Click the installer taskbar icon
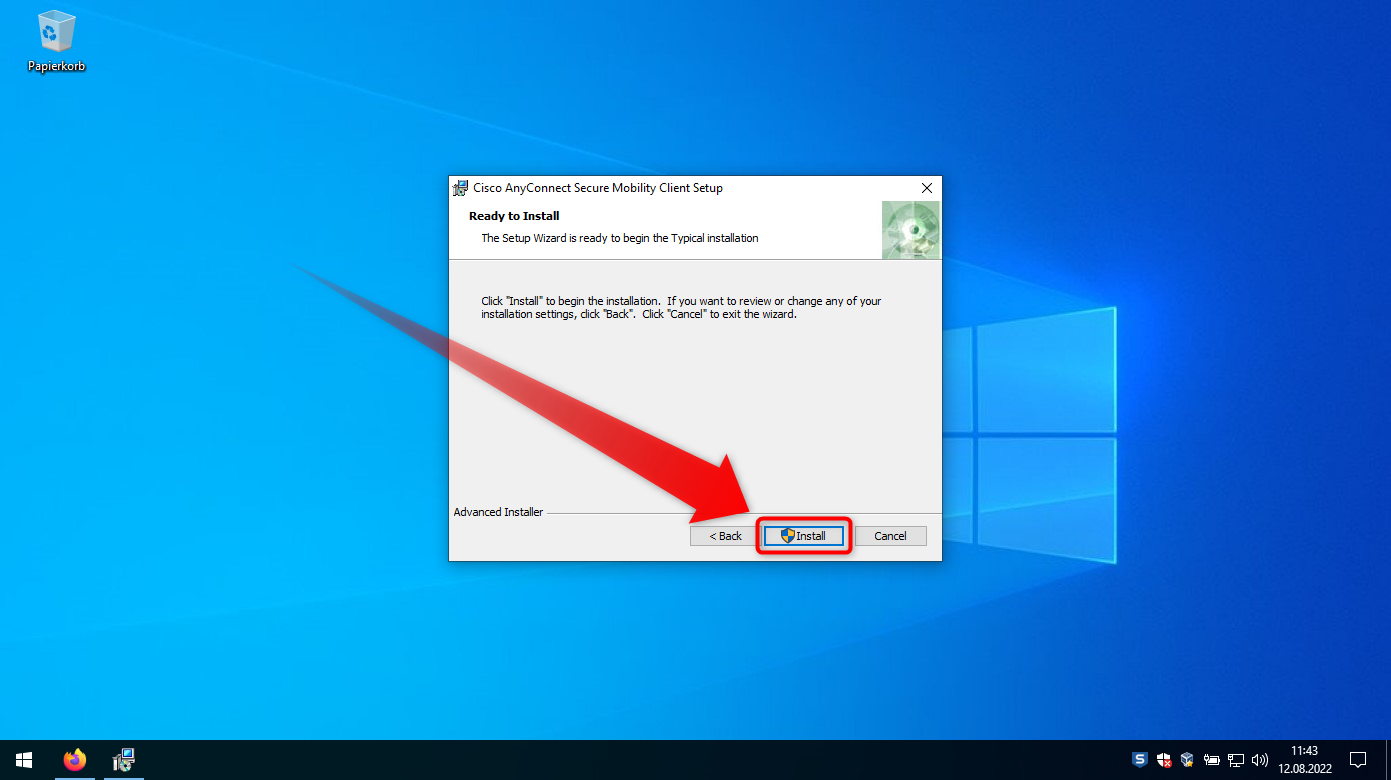 click(124, 760)
